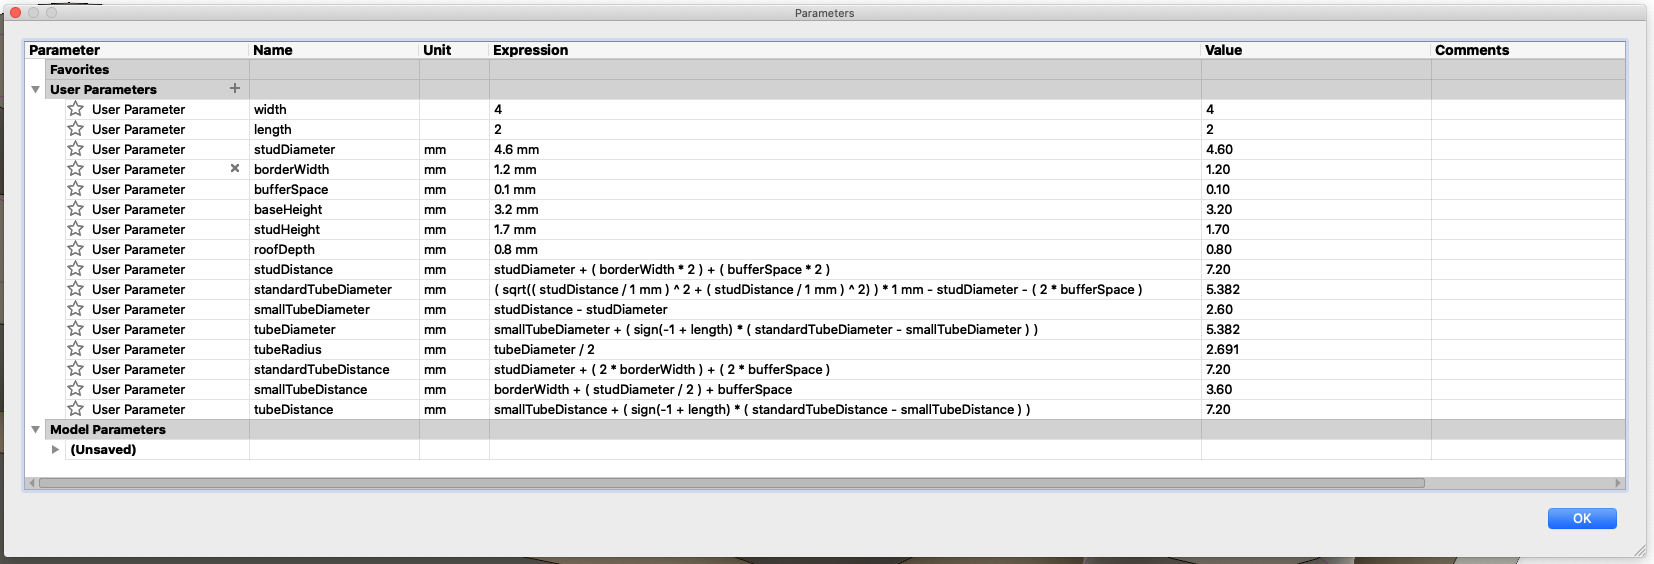Viewport: 1654px width, 564px height.
Task: Click the horizontal scrollbar thumb
Action: click(731, 483)
